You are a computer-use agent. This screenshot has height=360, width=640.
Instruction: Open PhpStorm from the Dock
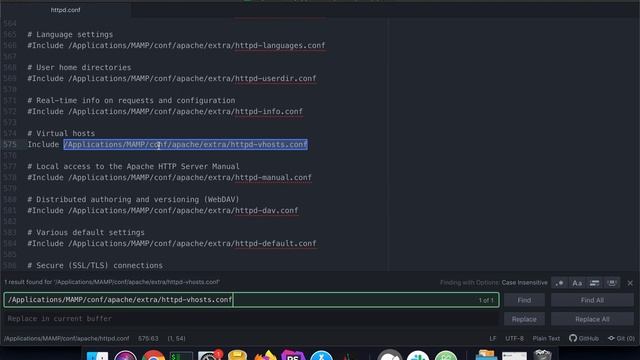click(x=293, y=356)
